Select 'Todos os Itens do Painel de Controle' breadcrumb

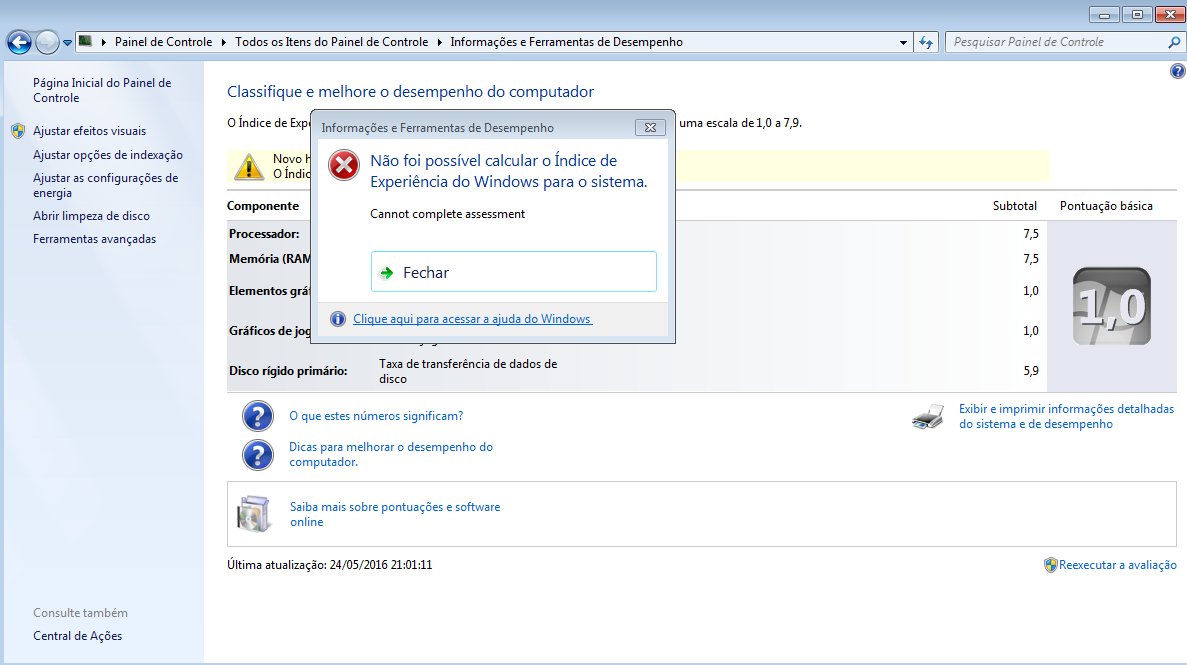pos(332,42)
